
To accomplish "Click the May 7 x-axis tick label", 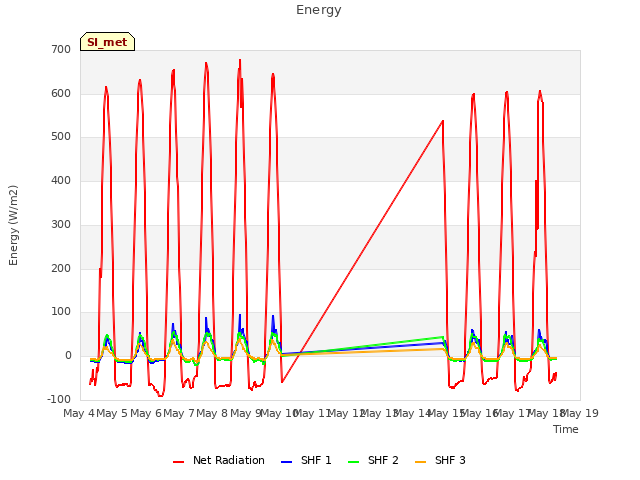I will [x=179, y=413].
